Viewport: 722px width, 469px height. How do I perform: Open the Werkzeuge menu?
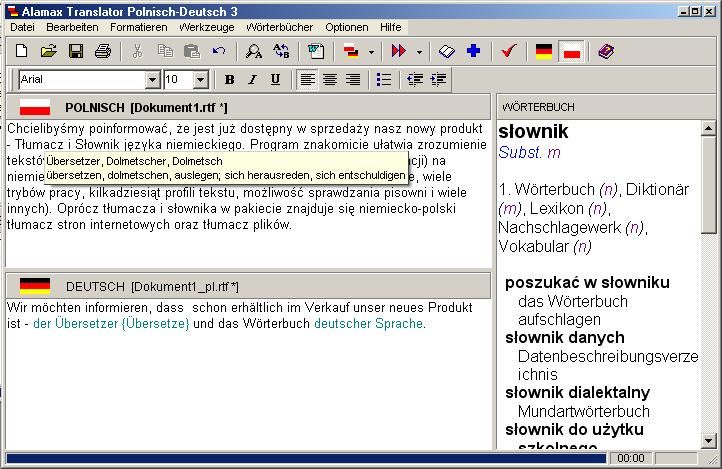pyautogui.click(x=207, y=27)
